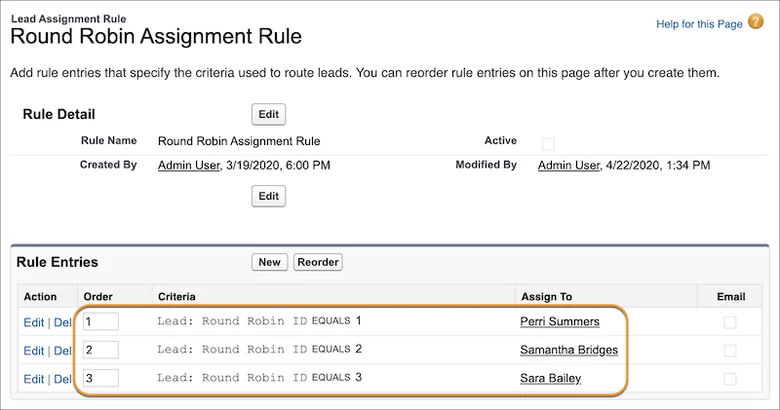Open Samantha Bridges user link
Image resolution: width=780 pixels, height=410 pixels.
click(569, 350)
